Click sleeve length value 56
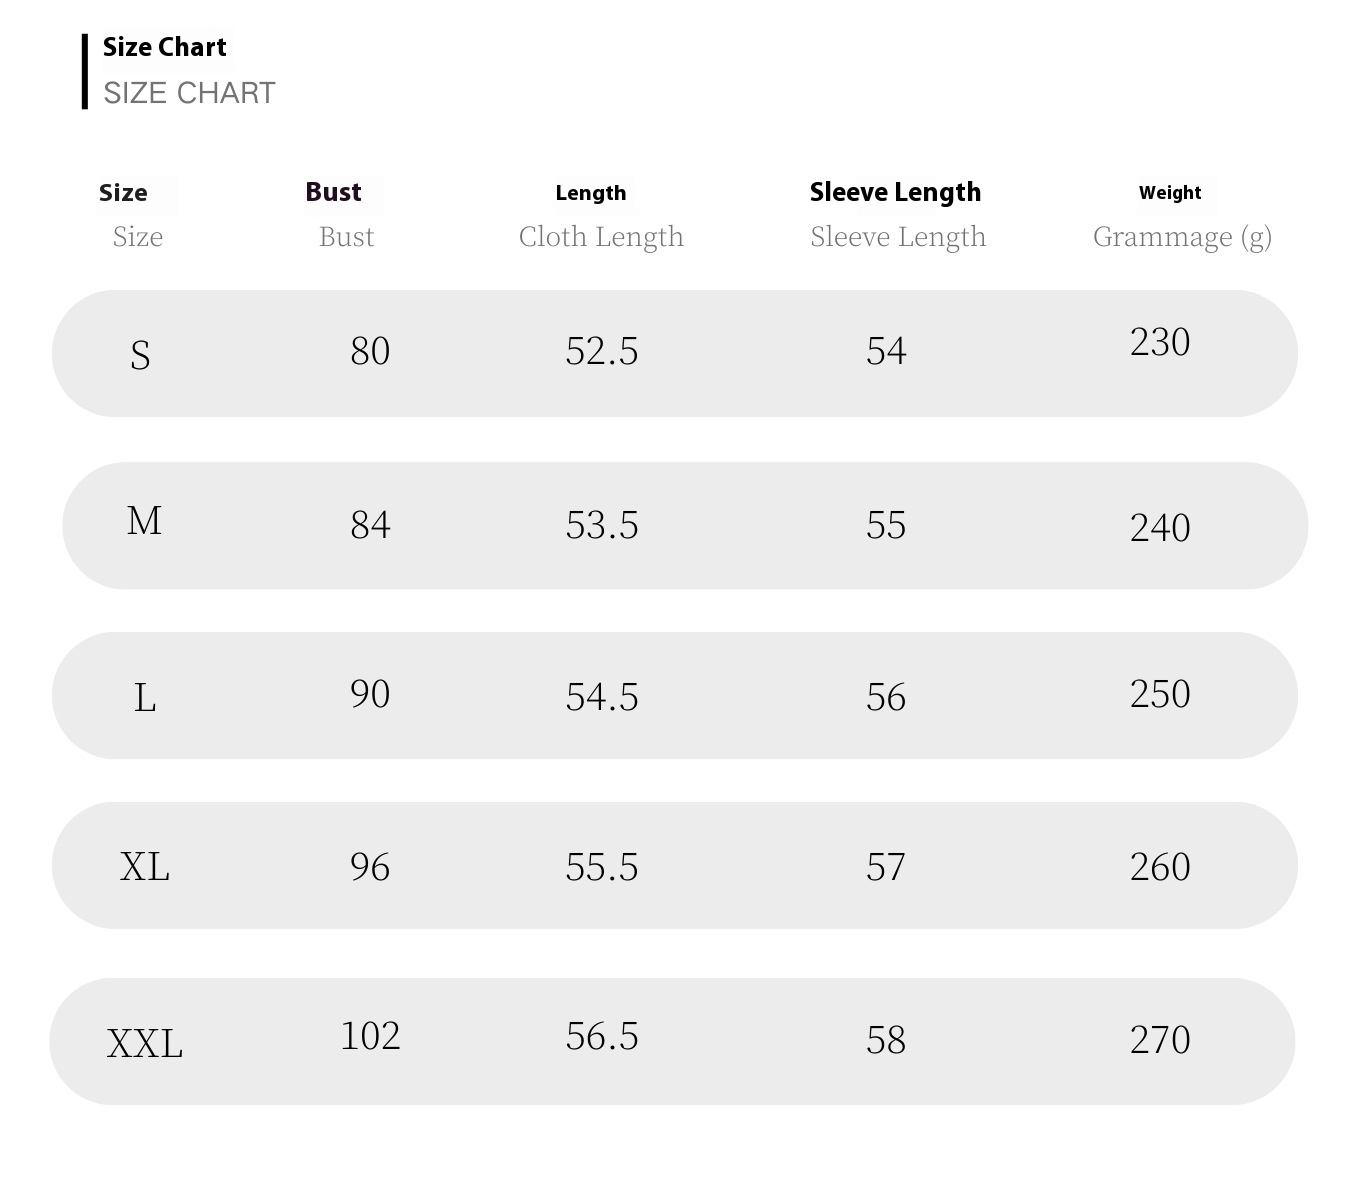1350x1200 pixels. [886, 697]
